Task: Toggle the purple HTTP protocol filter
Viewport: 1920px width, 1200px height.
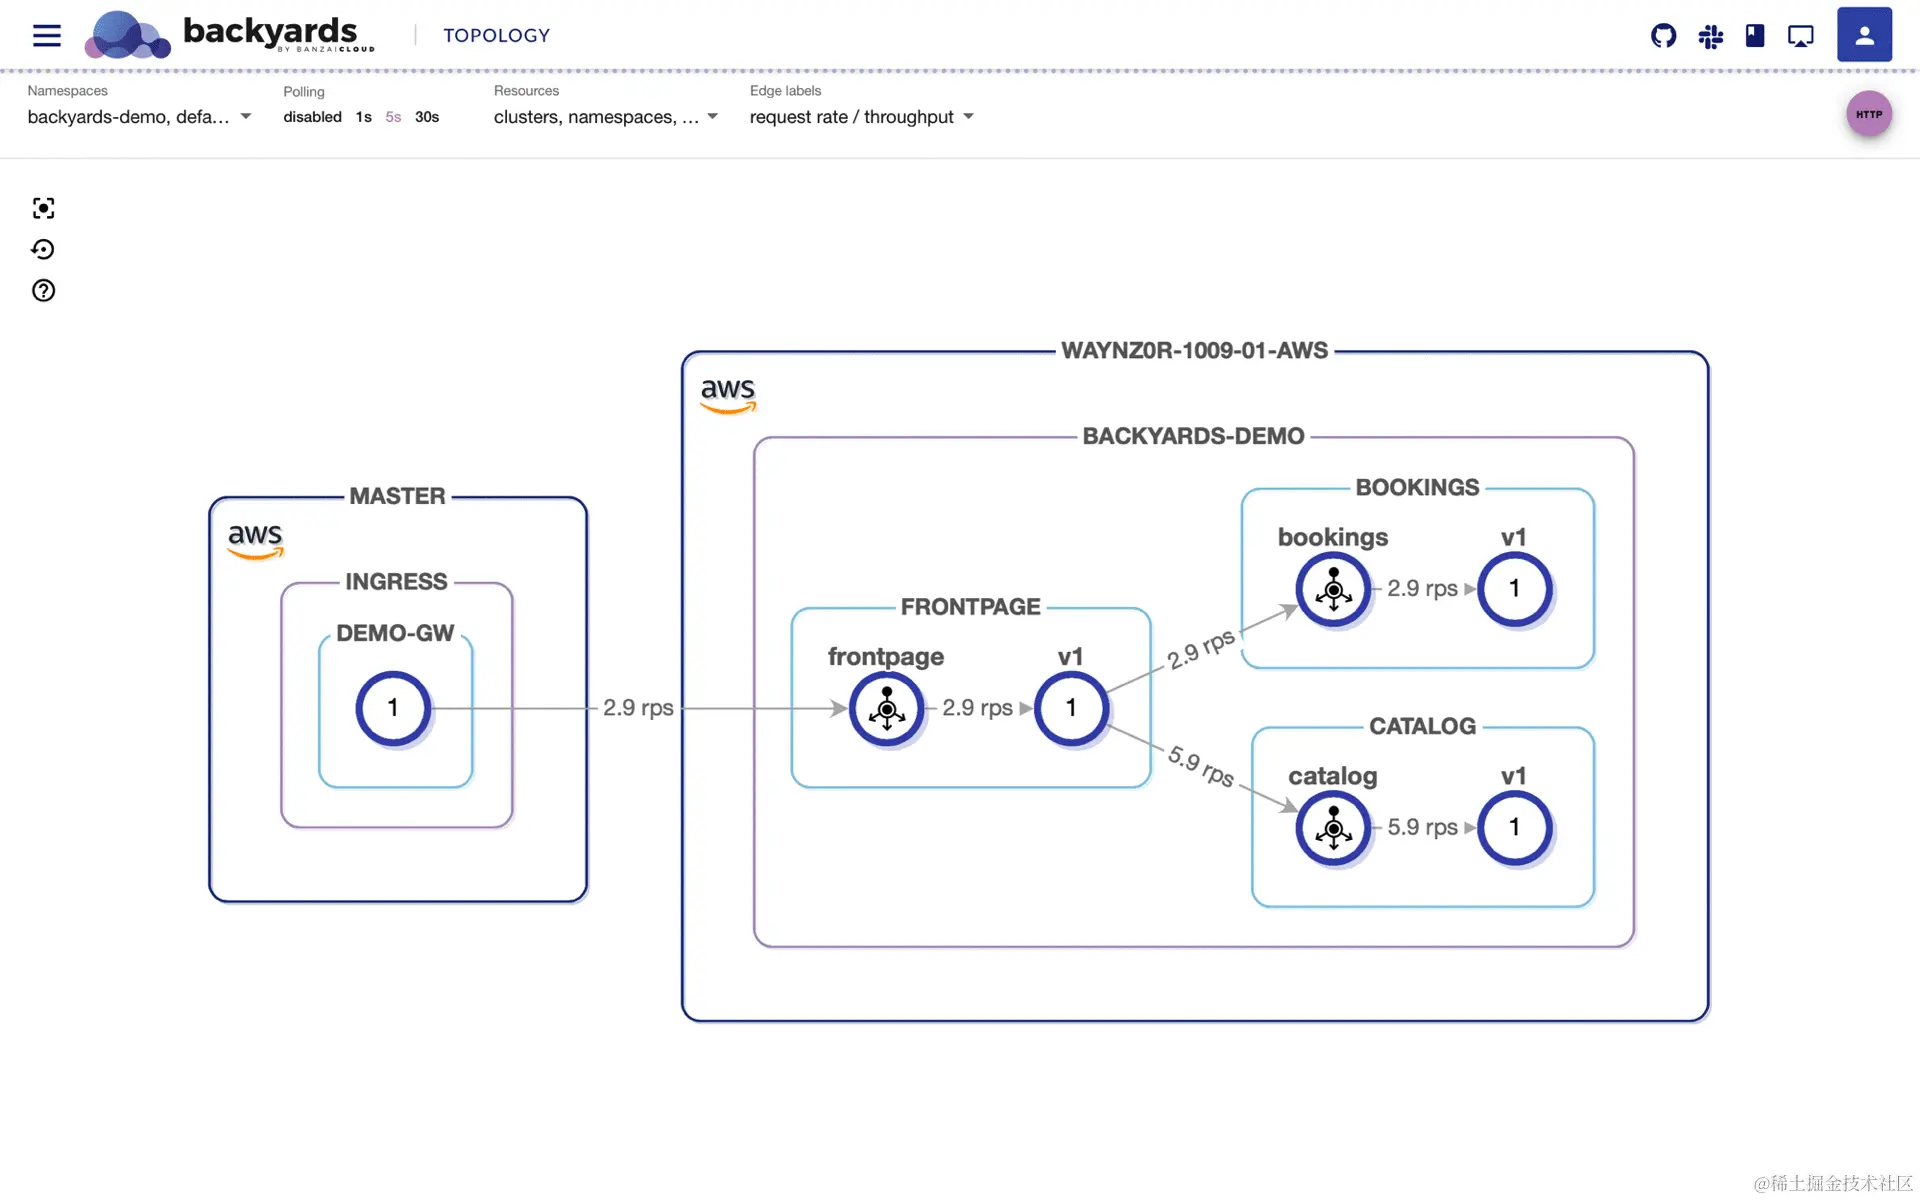Action: [1868, 114]
